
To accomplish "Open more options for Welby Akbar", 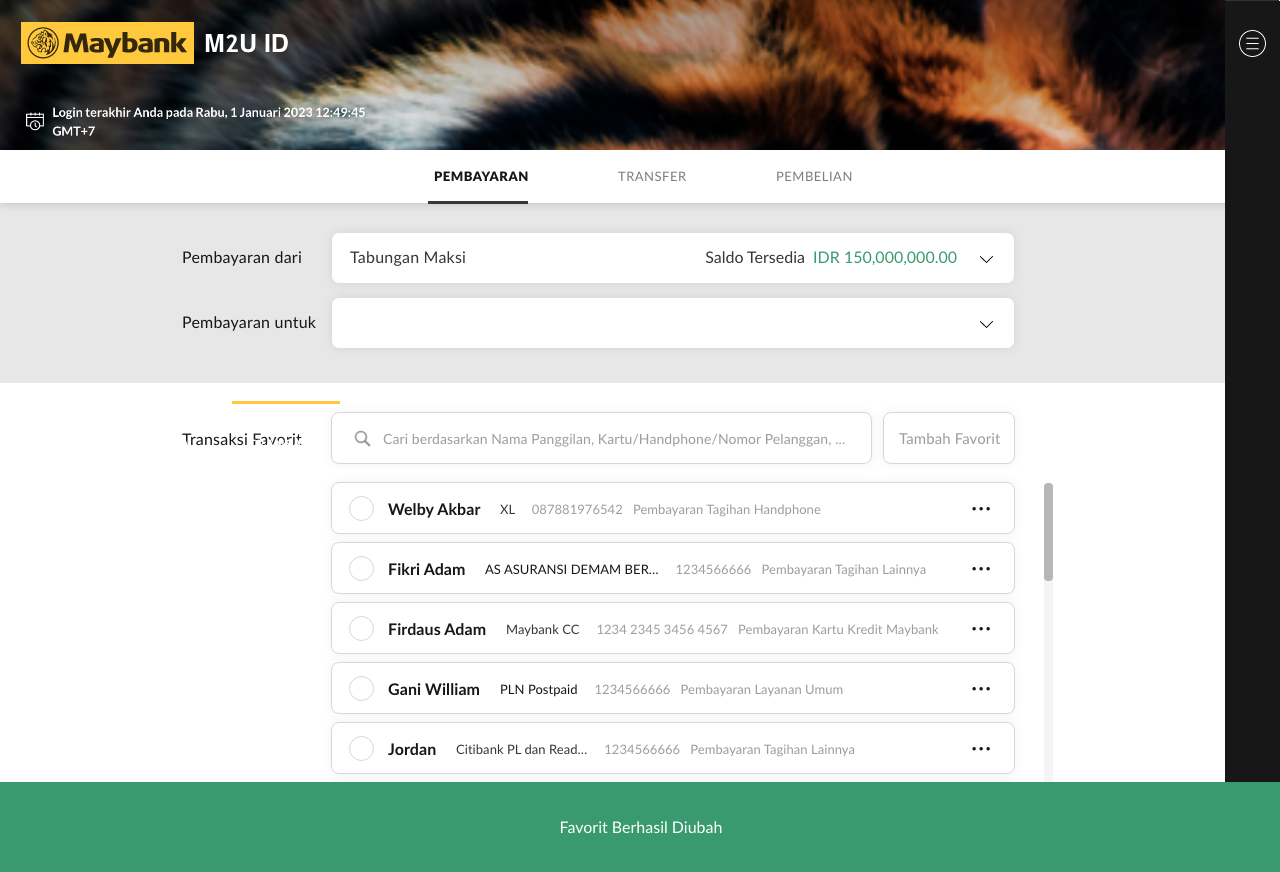I will point(981,509).
